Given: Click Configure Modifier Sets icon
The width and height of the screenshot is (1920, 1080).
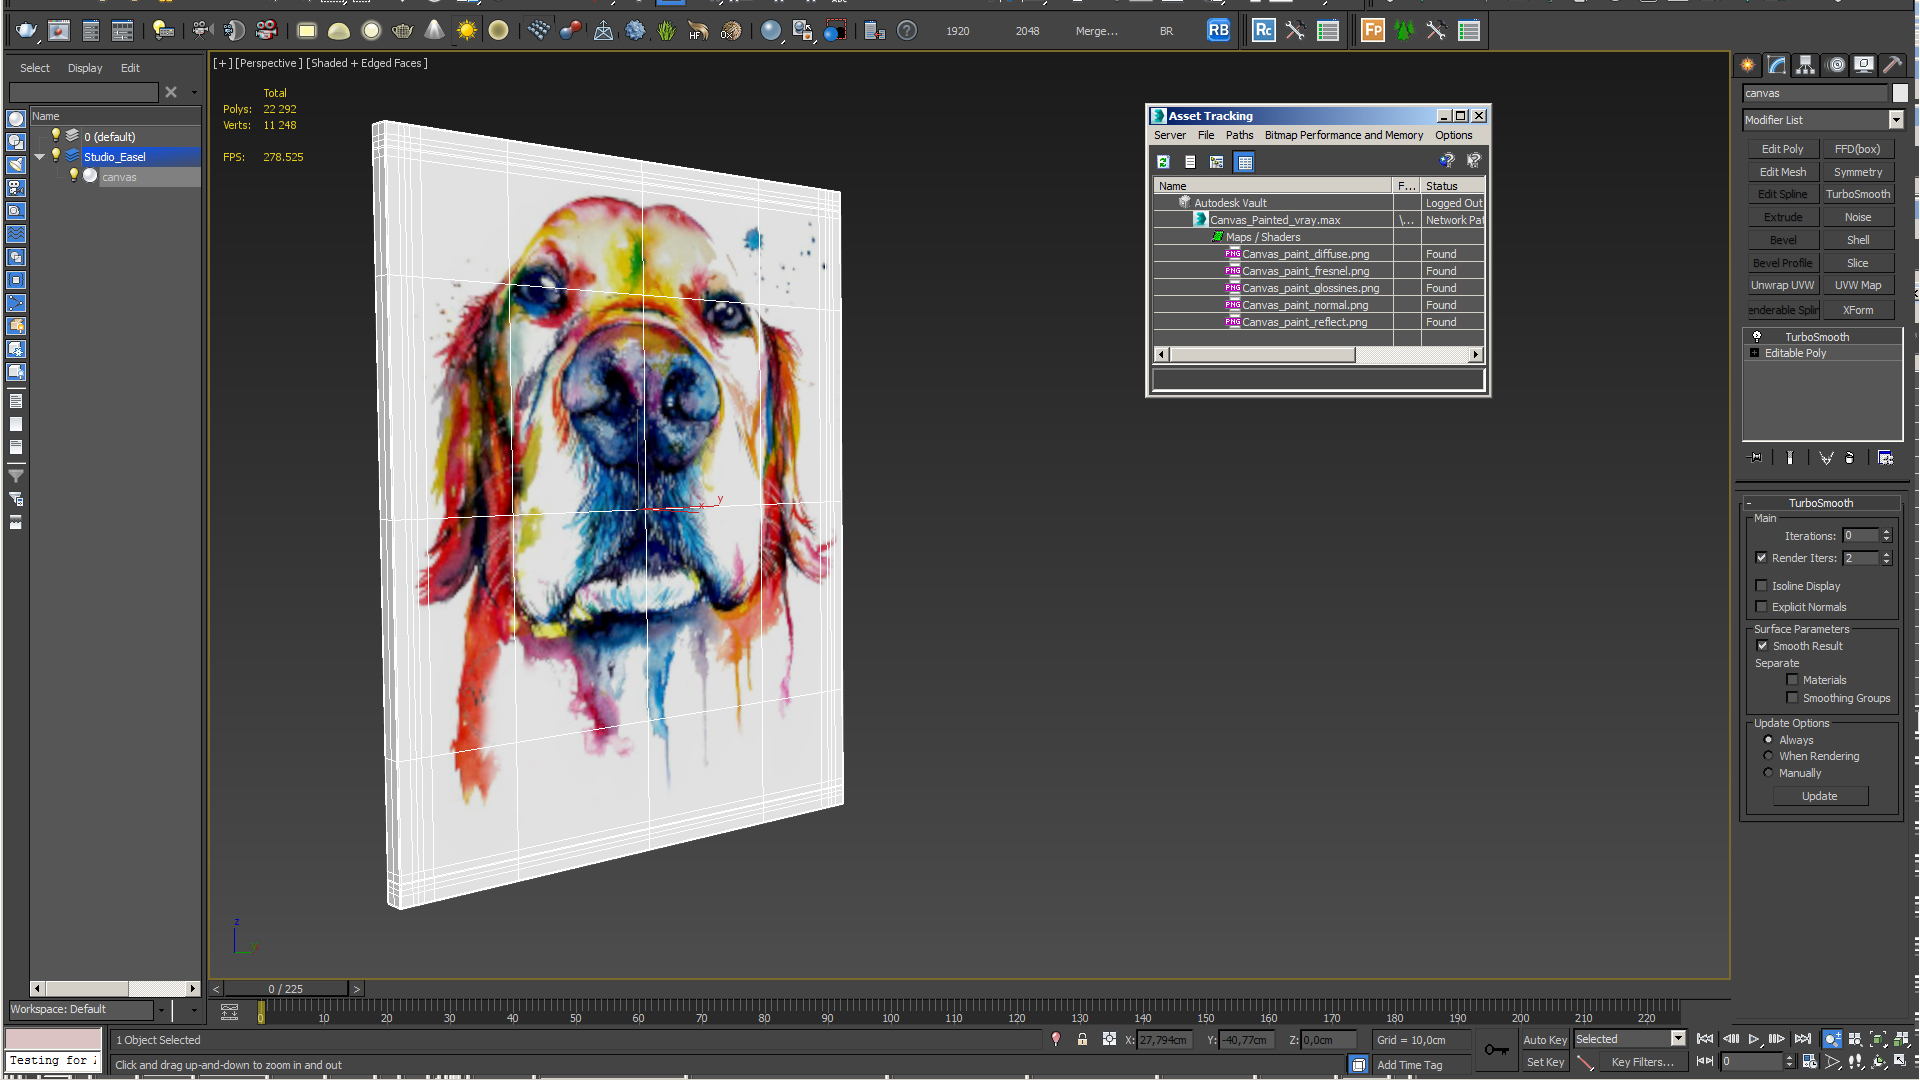Looking at the screenshot, I should pos(1886,458).
